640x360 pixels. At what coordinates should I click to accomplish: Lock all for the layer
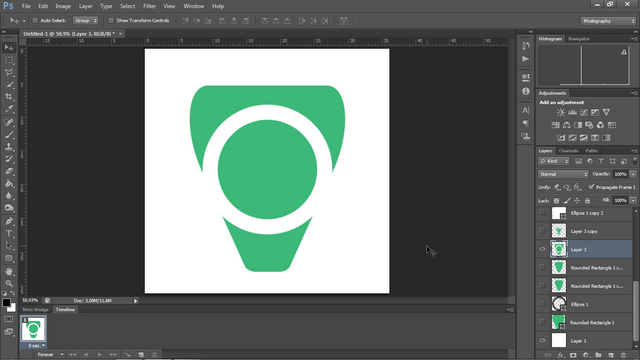587,200
